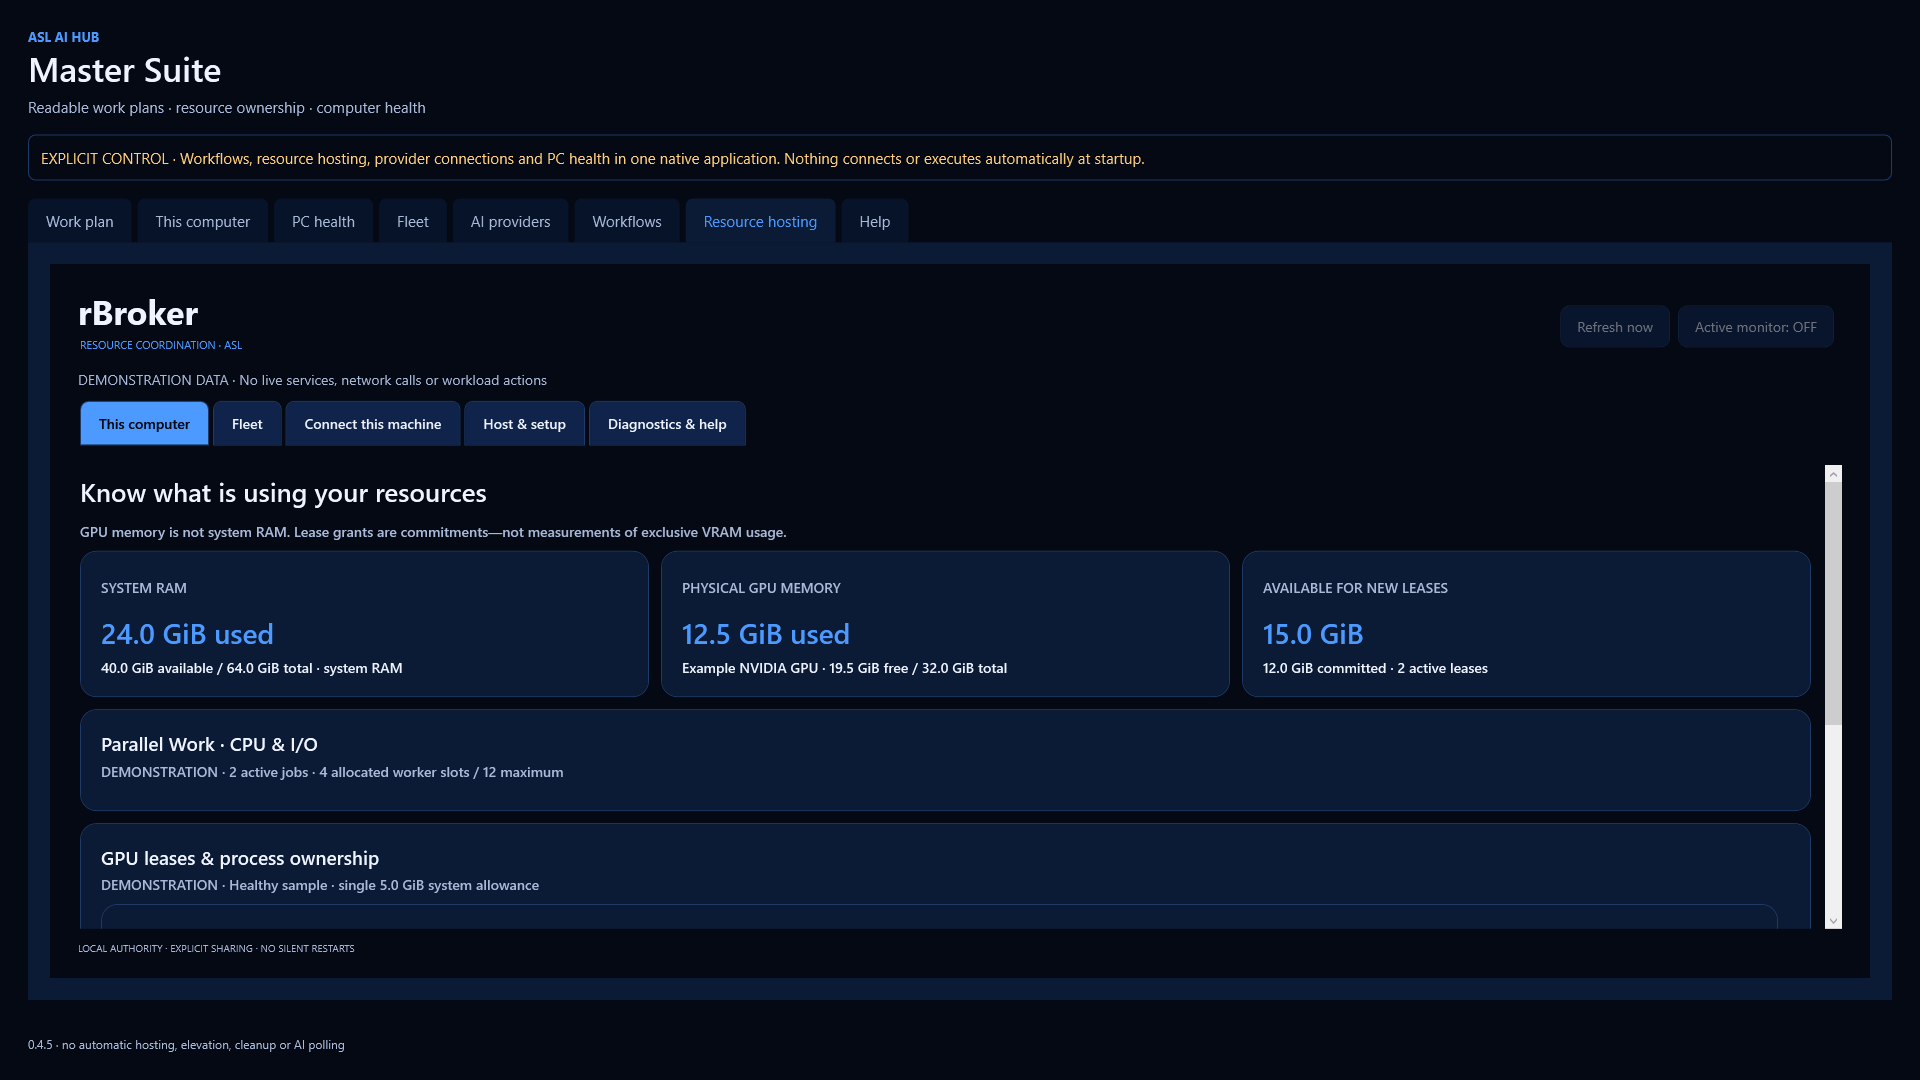Click the ASL AI HUB label
The image size is (1920, 1080).
tap(64, 37)
